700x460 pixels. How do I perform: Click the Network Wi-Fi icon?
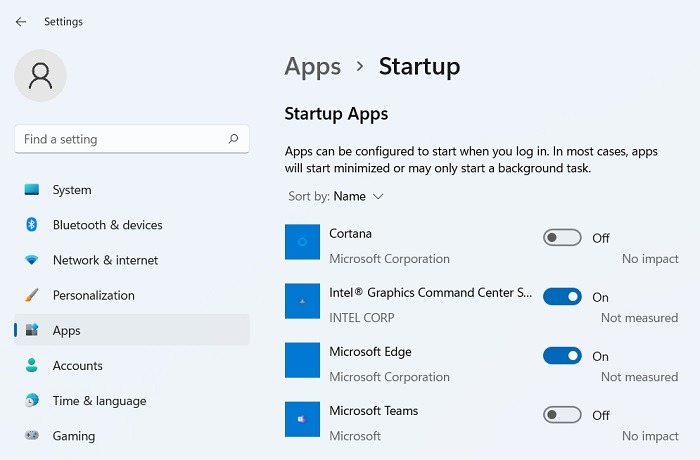coord(32,259)
